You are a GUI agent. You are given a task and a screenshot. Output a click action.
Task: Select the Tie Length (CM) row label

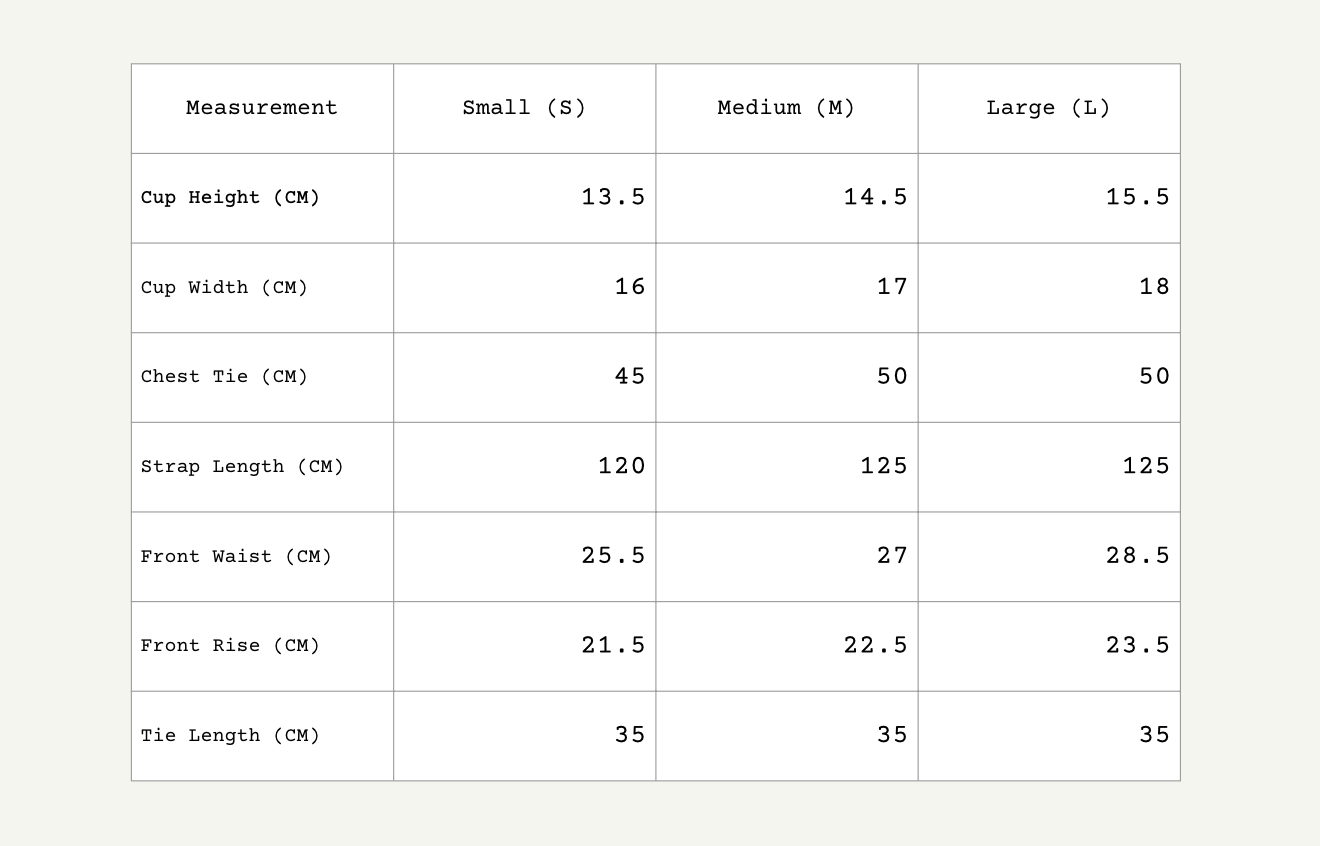[230, 736]
